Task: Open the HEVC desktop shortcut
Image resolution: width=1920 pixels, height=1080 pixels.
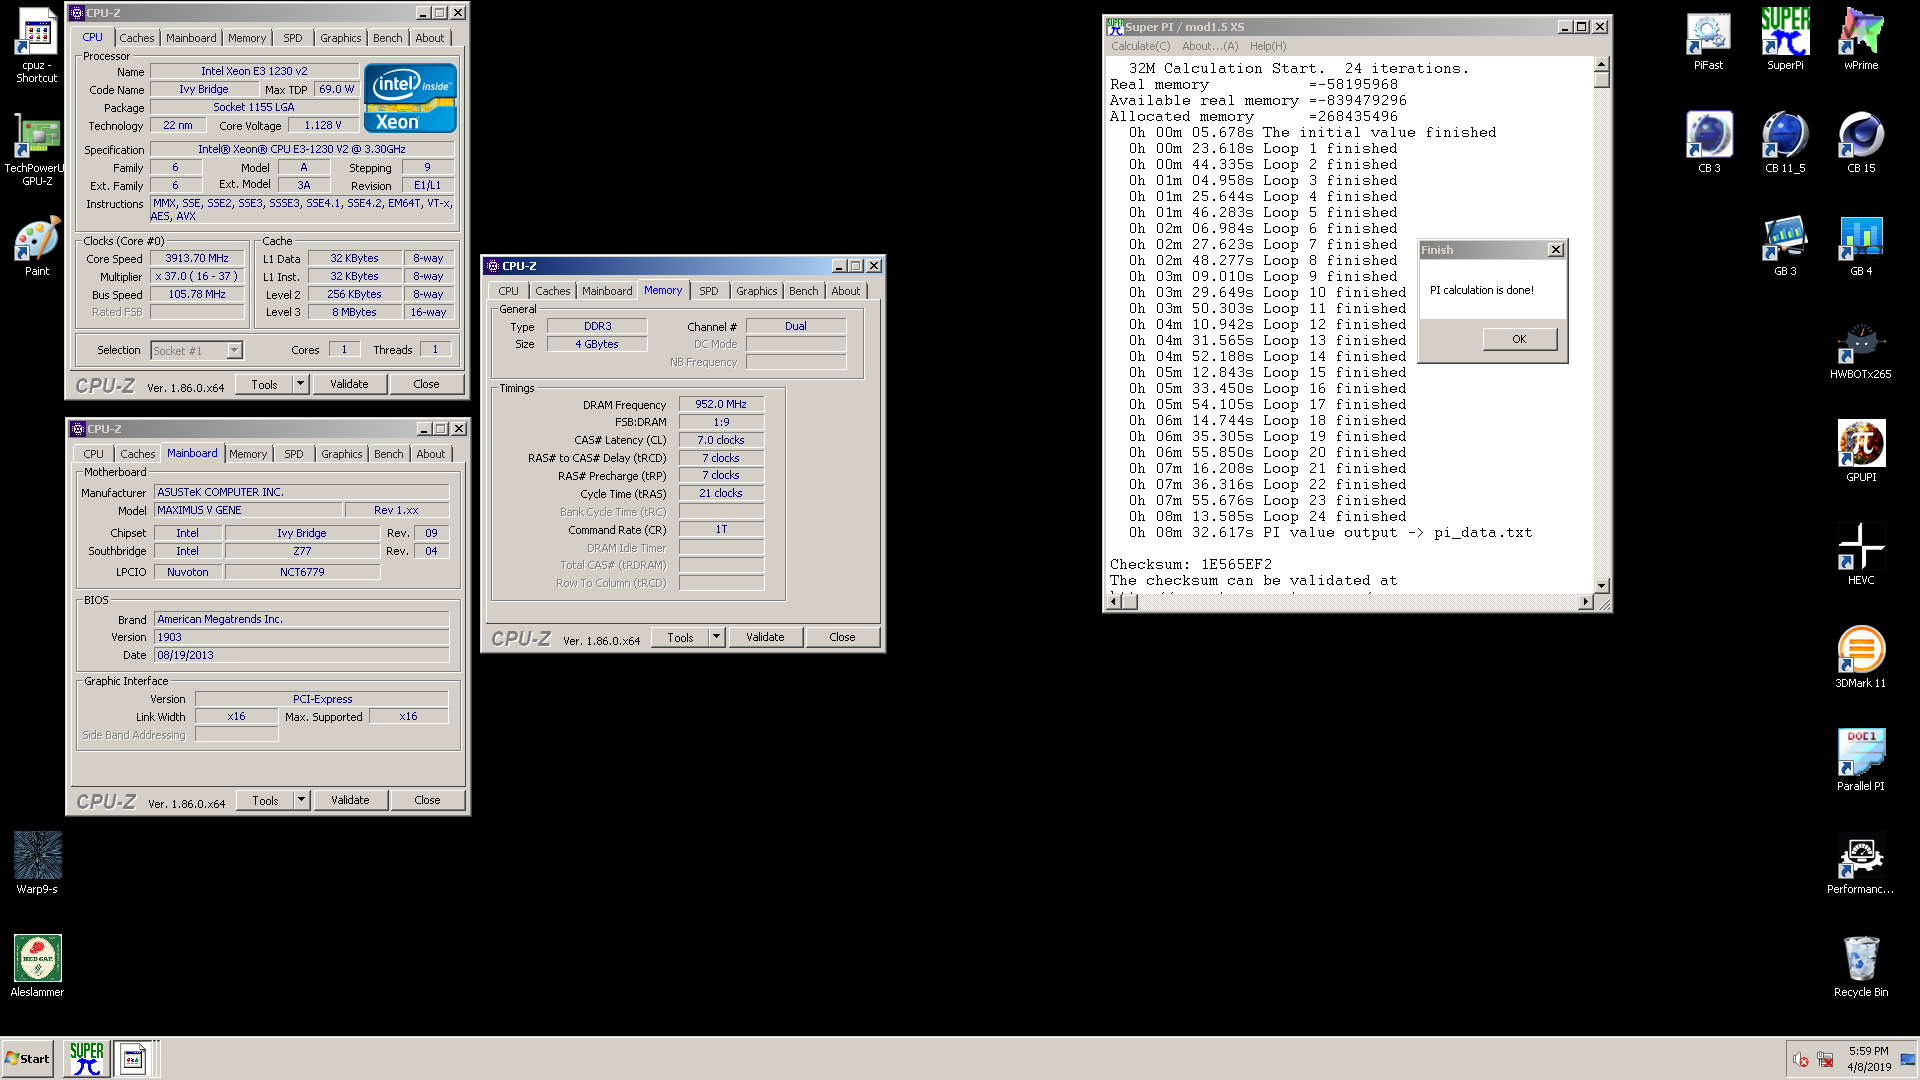Action: [x=1861, y=555]
